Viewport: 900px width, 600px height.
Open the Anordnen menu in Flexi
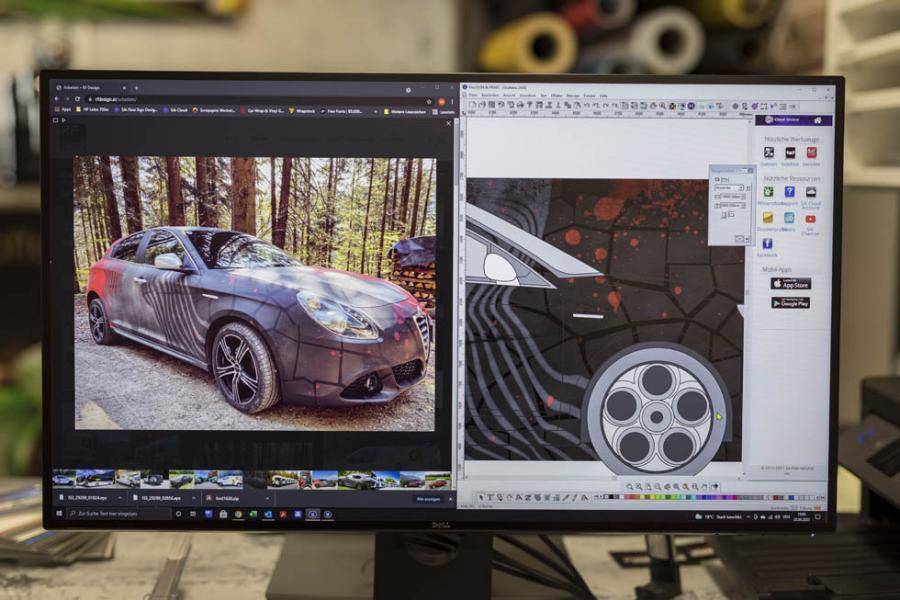point(527,95)
